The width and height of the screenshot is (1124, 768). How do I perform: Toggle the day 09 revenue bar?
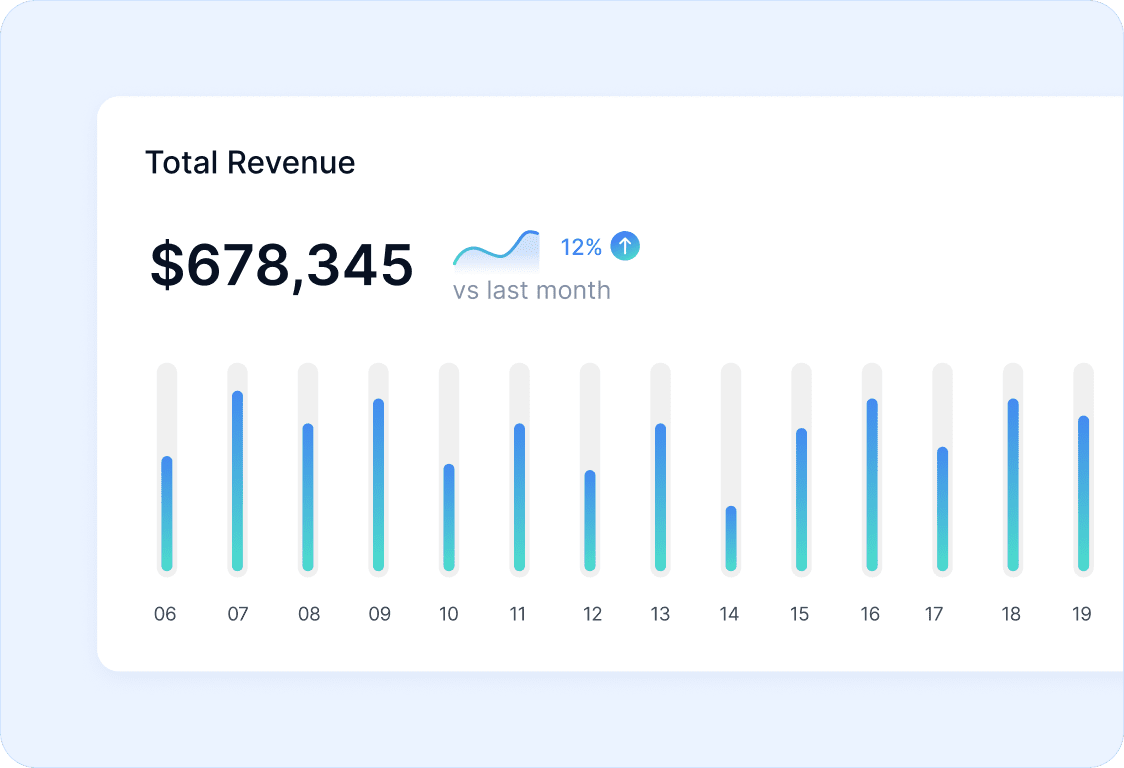(x=378, y=485)
